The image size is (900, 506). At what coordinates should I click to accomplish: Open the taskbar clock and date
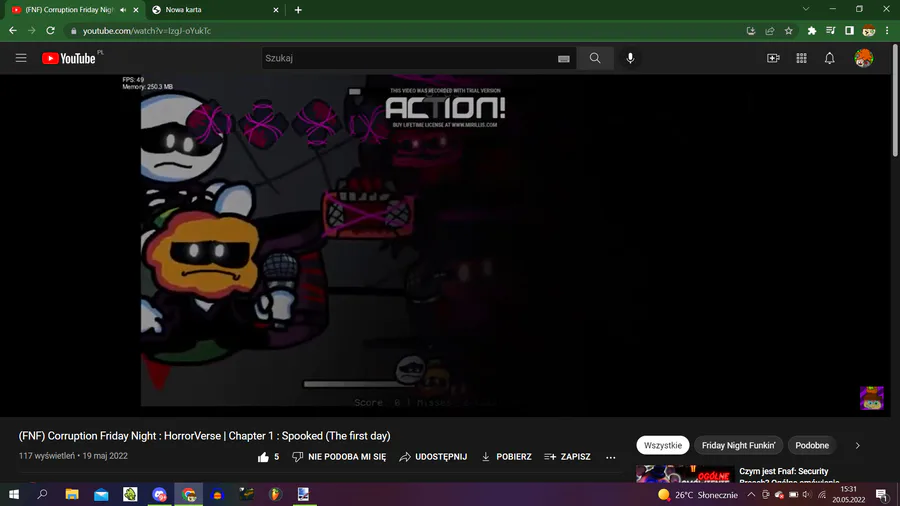coord(848,495)
